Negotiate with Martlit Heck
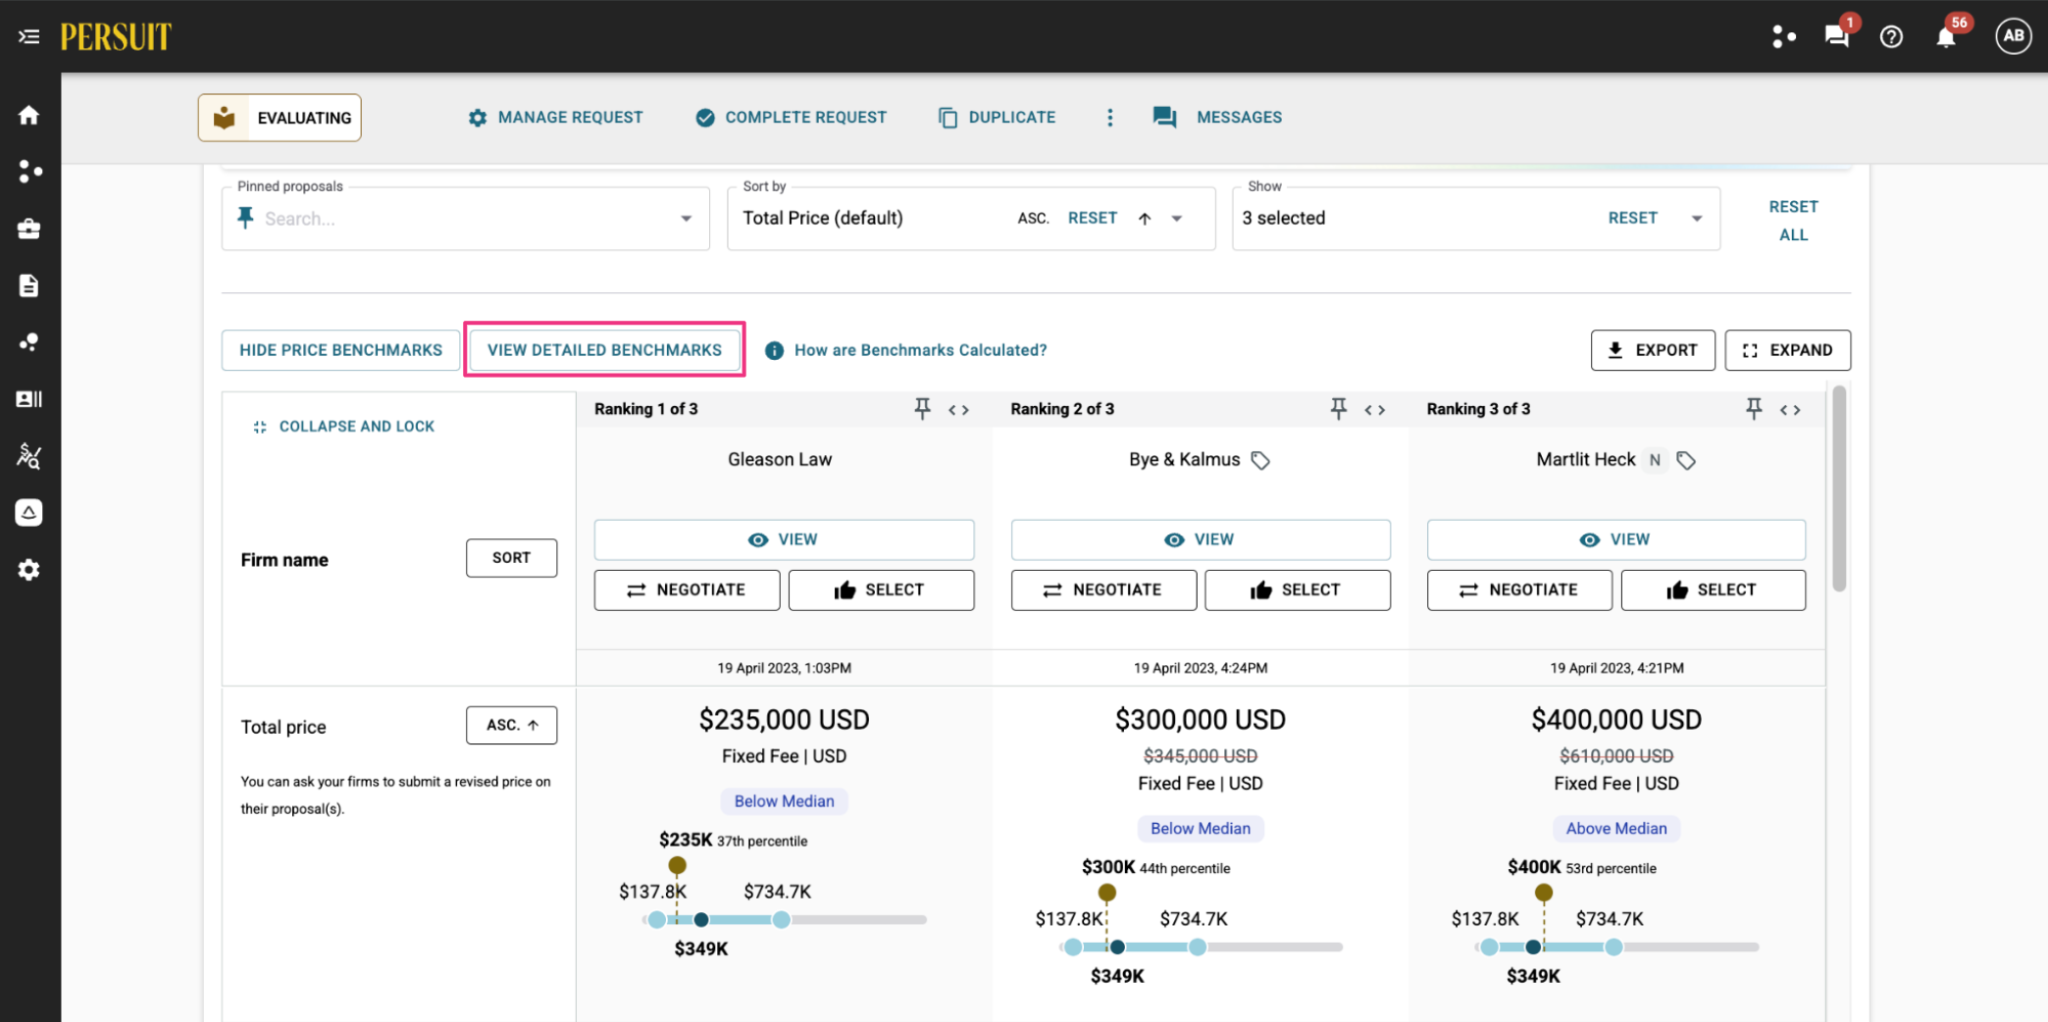This screenshot has width=2048, height=1022. pyautogui.click(x=1520, y=590)
